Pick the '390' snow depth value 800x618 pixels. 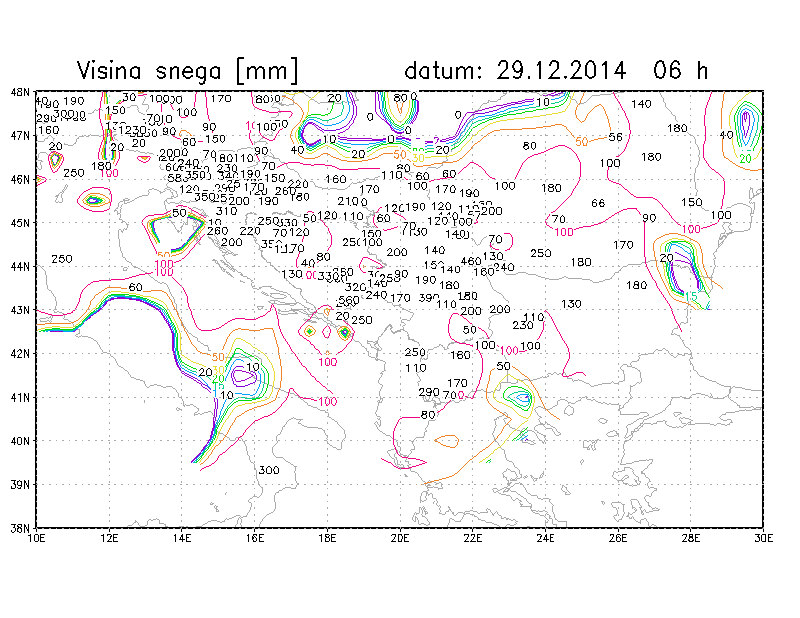429,297
